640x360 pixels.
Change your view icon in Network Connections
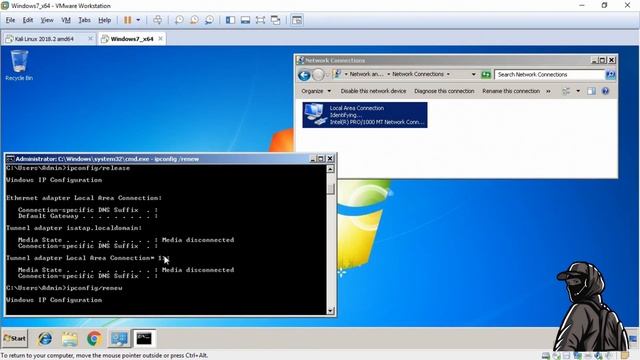pos(566,91)
